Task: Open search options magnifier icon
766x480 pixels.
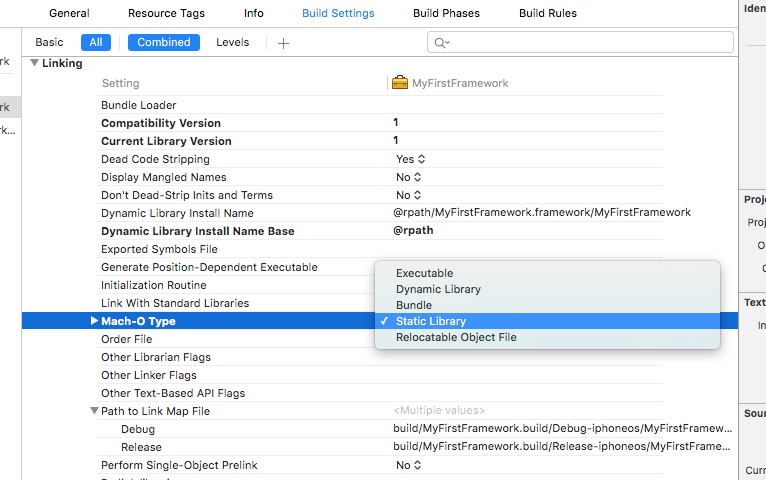Action: 442,43
